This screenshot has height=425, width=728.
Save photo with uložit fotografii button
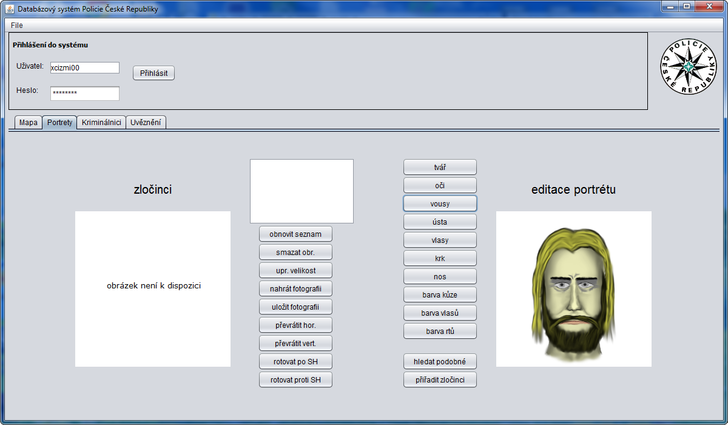coord(295,307)
